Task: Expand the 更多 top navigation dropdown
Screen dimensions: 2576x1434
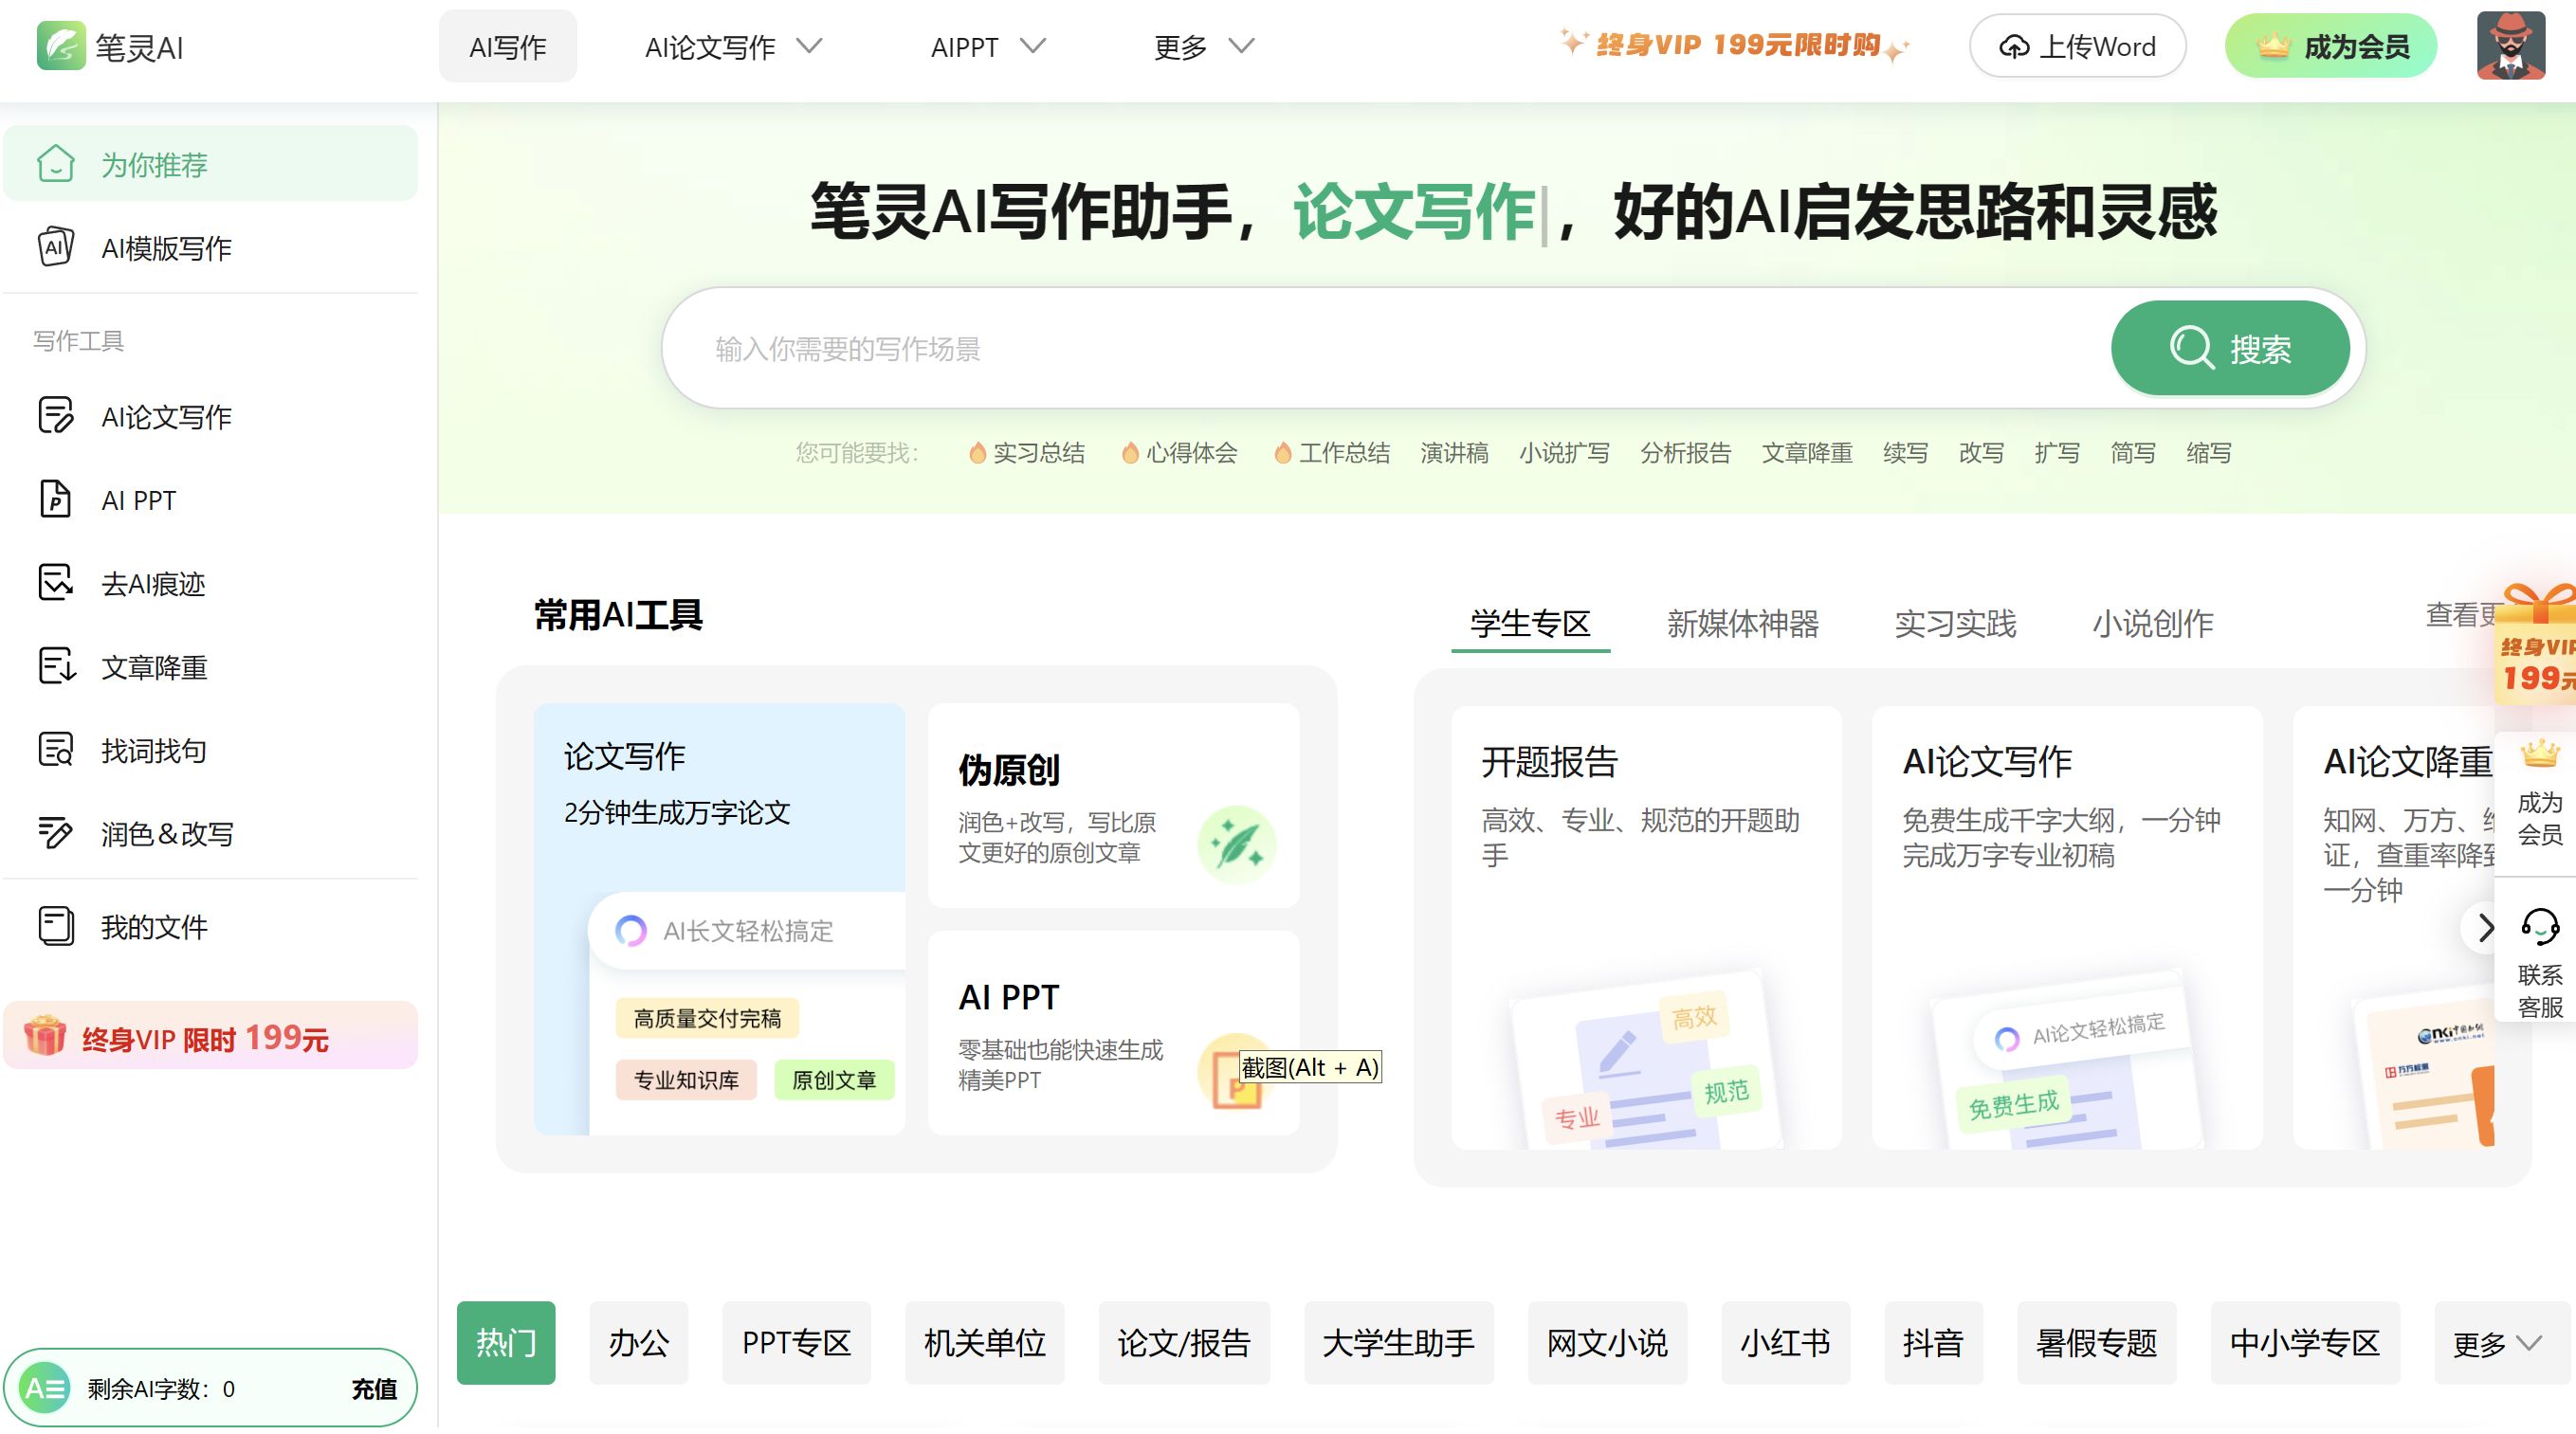Action: pos(1241,46)
